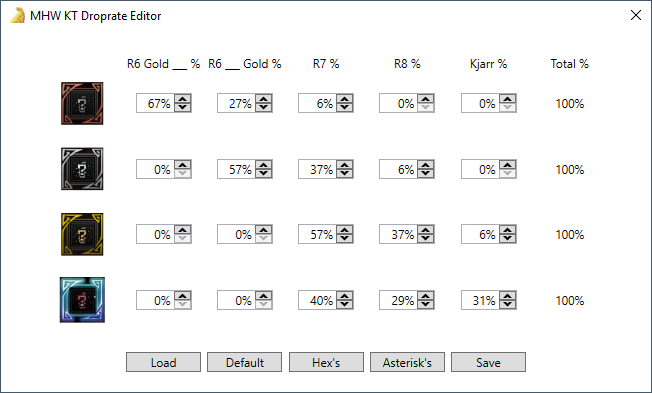Image resolution: width=652 pixels, height=393 pixels.
Task: Click the "Total %" column header
Action: point(570,64)
